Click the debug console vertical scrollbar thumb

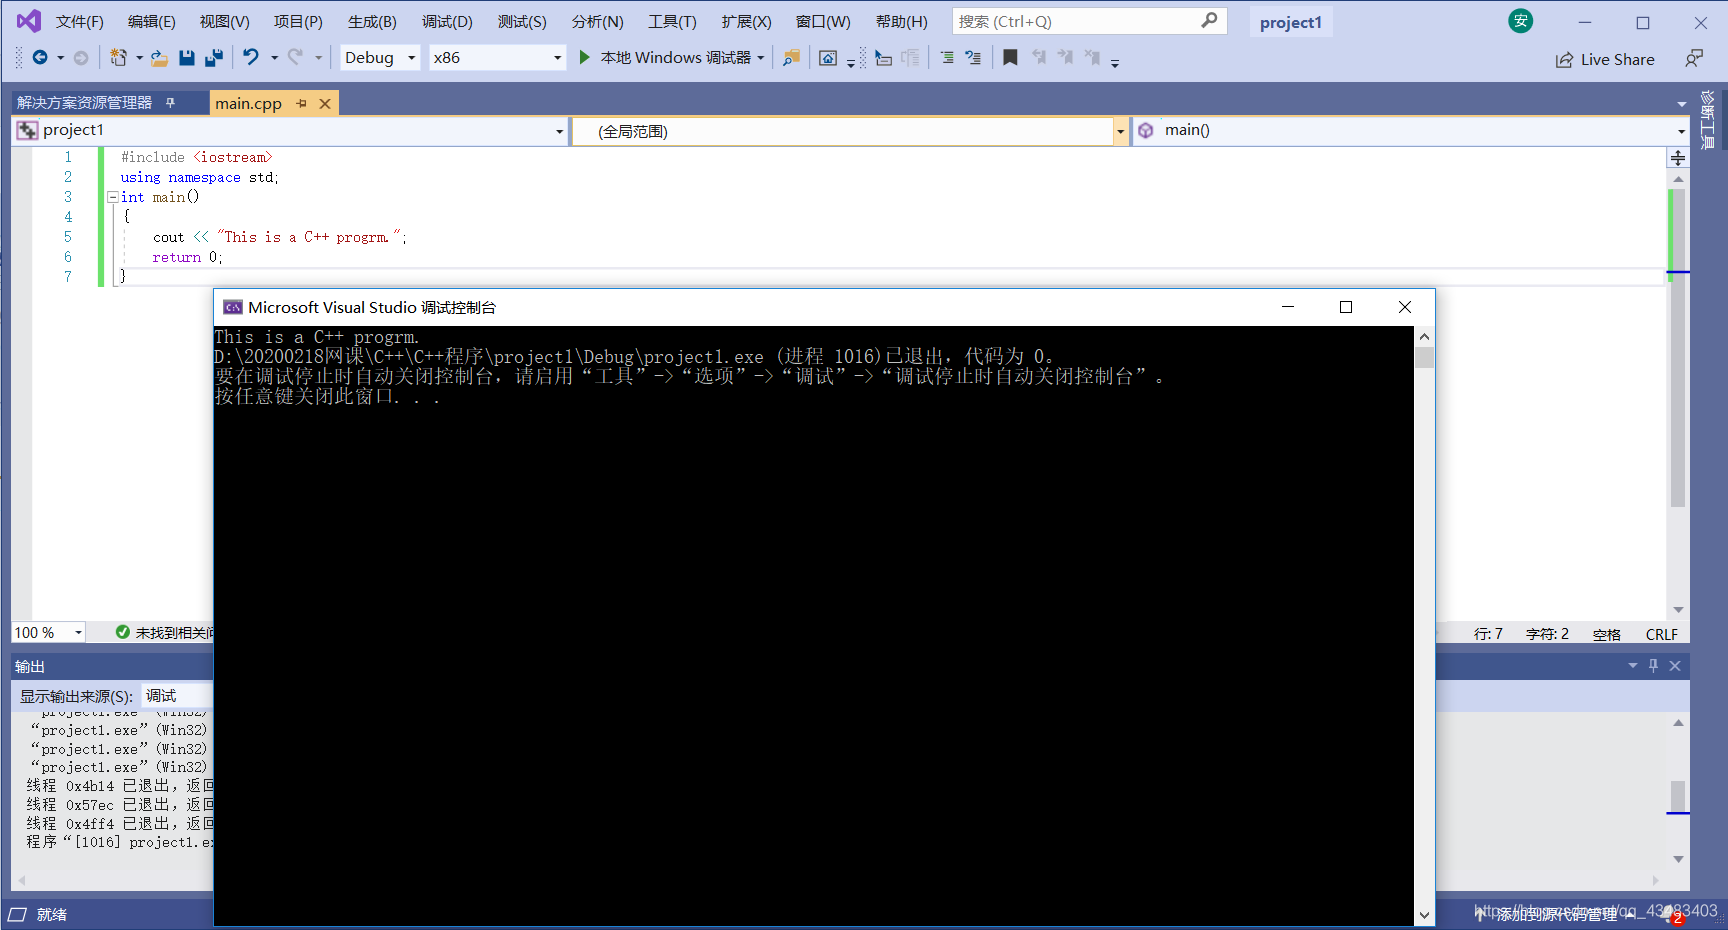(x=1424, y=357)
